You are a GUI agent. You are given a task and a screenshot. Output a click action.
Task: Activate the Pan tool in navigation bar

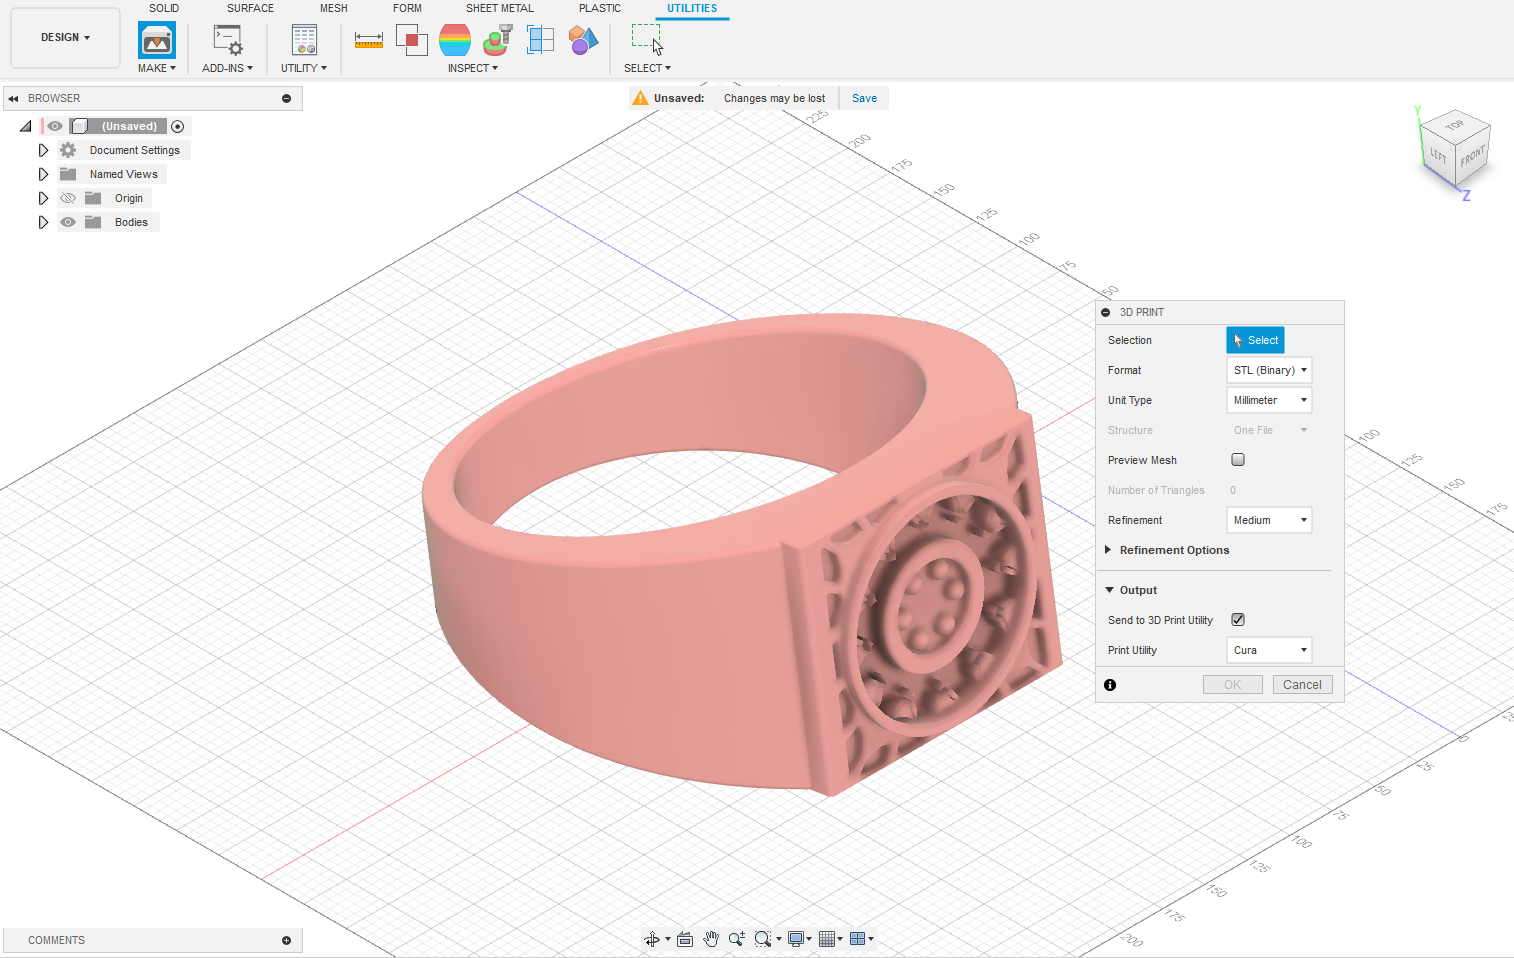(711, 939)
